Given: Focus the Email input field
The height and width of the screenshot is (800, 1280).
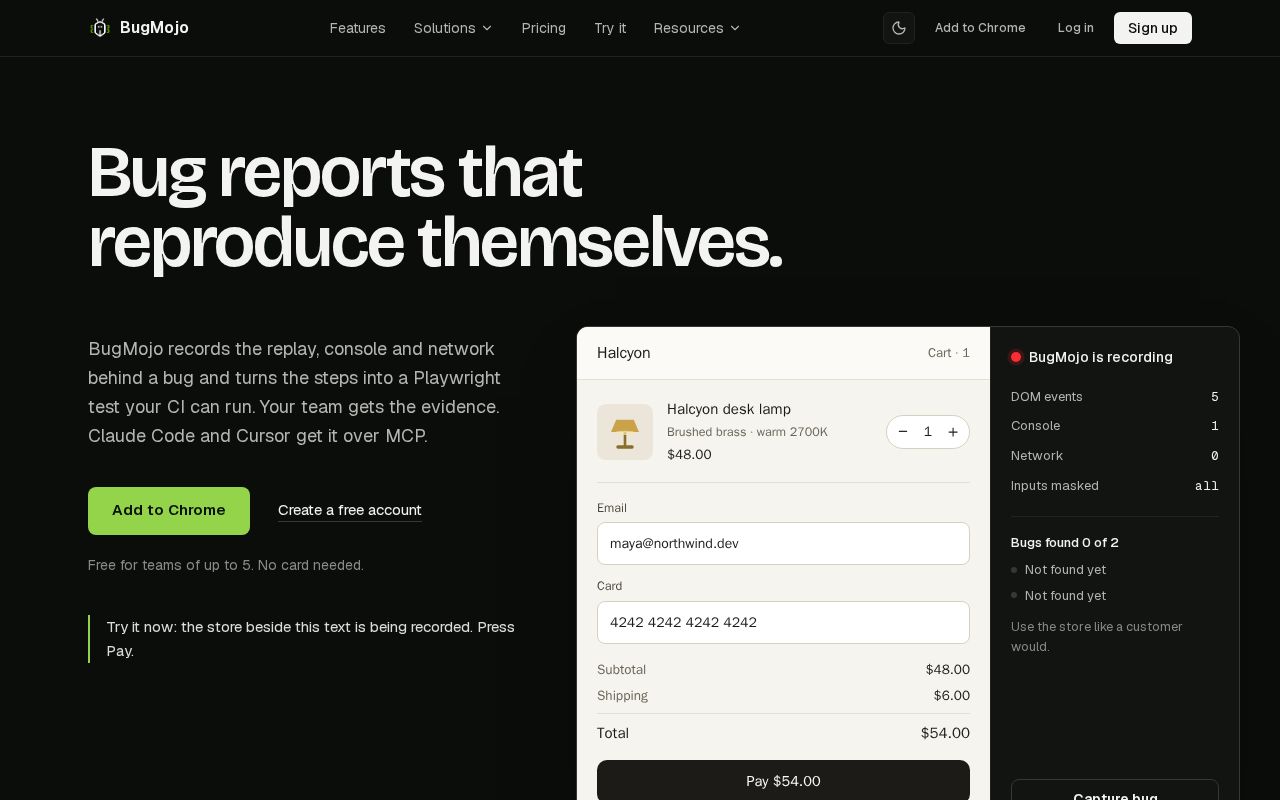Looking at the screenshot, I should [x=783, y=543].
